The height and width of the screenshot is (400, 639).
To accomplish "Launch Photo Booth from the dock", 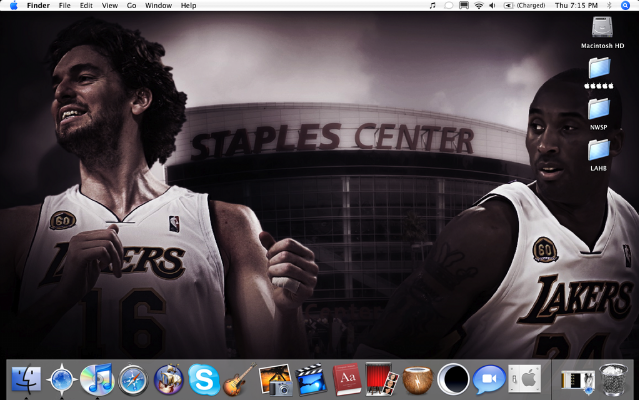I will tap(381, 380).
